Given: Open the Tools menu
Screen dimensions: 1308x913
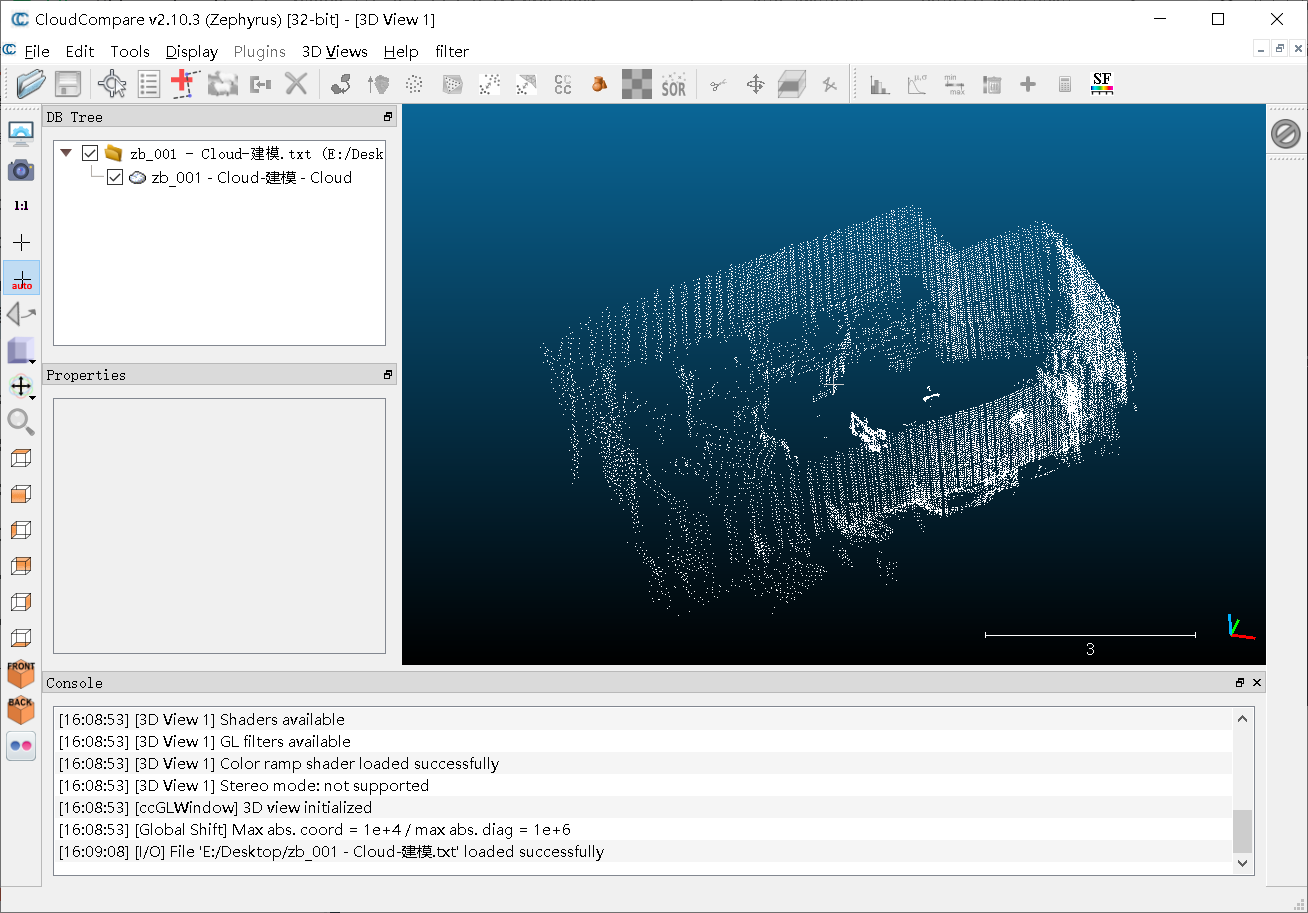Looking at the screenshot, I should tap(130, 51).
